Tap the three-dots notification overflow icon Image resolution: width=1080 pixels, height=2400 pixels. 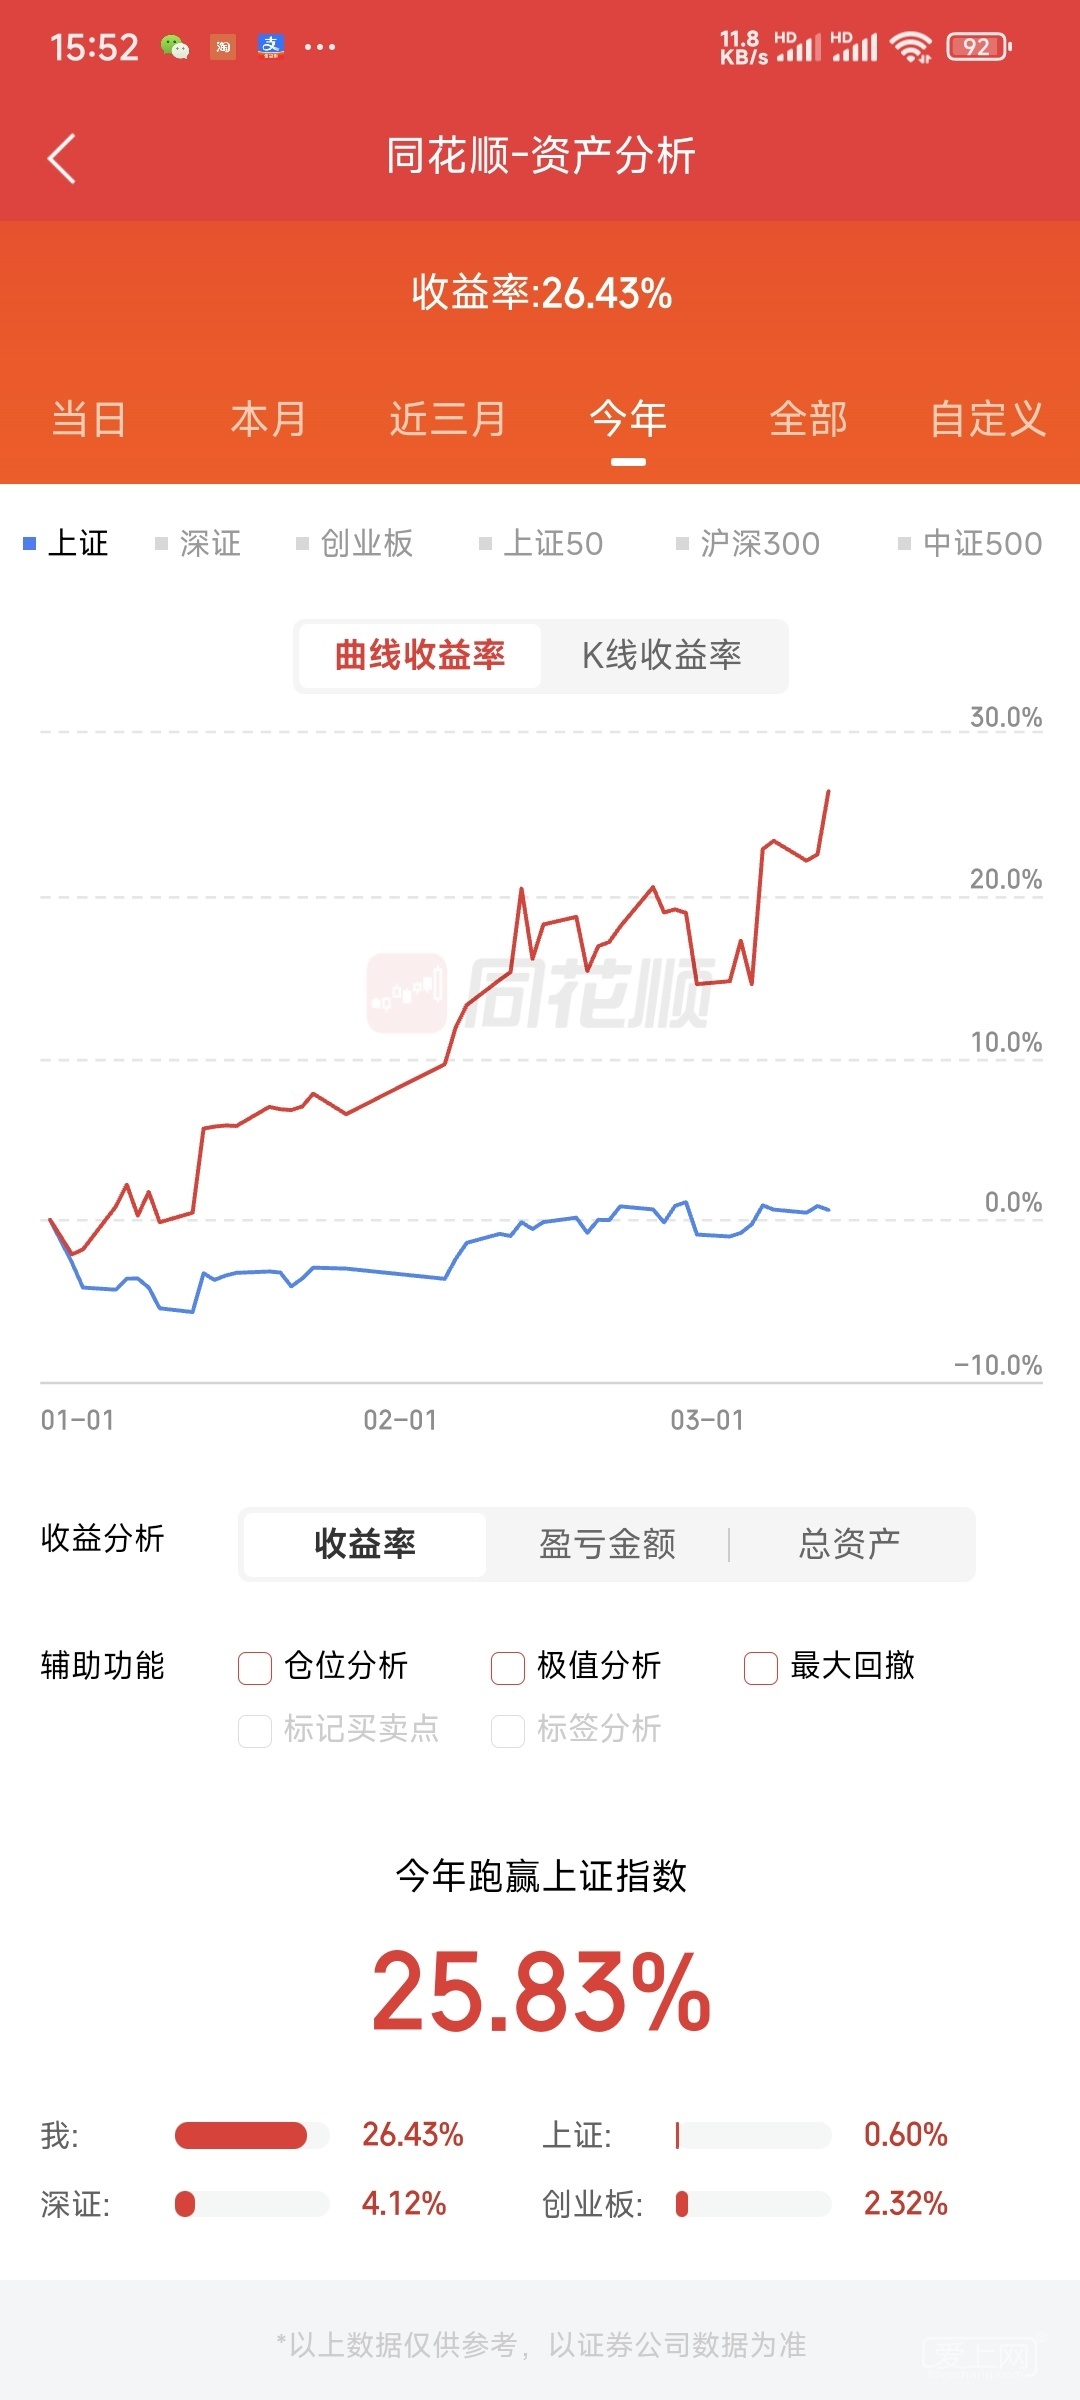320,47
